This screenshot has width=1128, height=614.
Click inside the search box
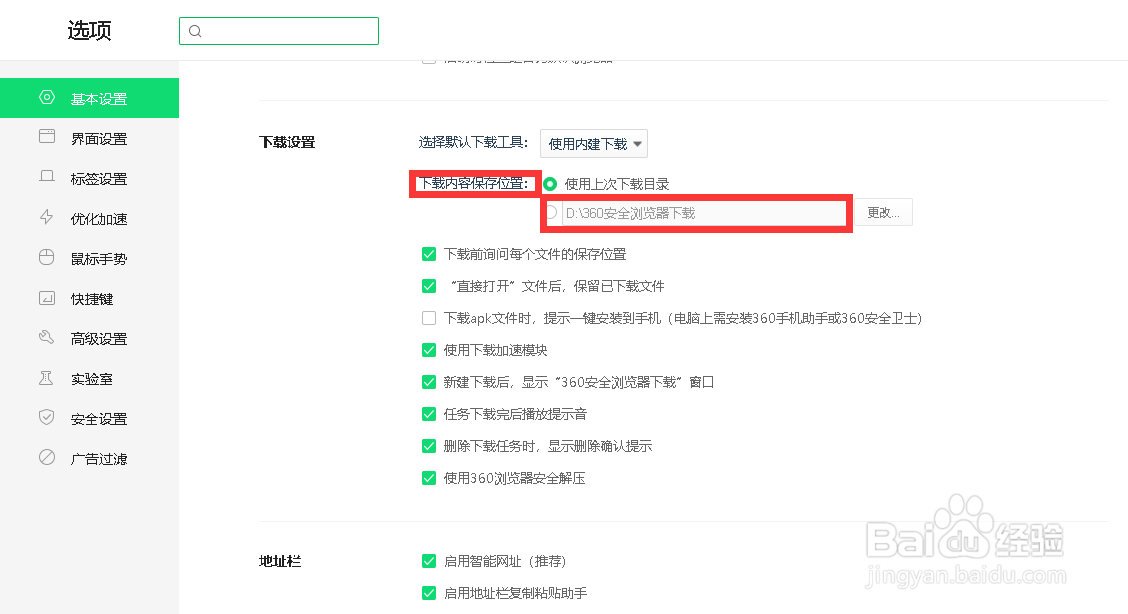tap(278, 31)
